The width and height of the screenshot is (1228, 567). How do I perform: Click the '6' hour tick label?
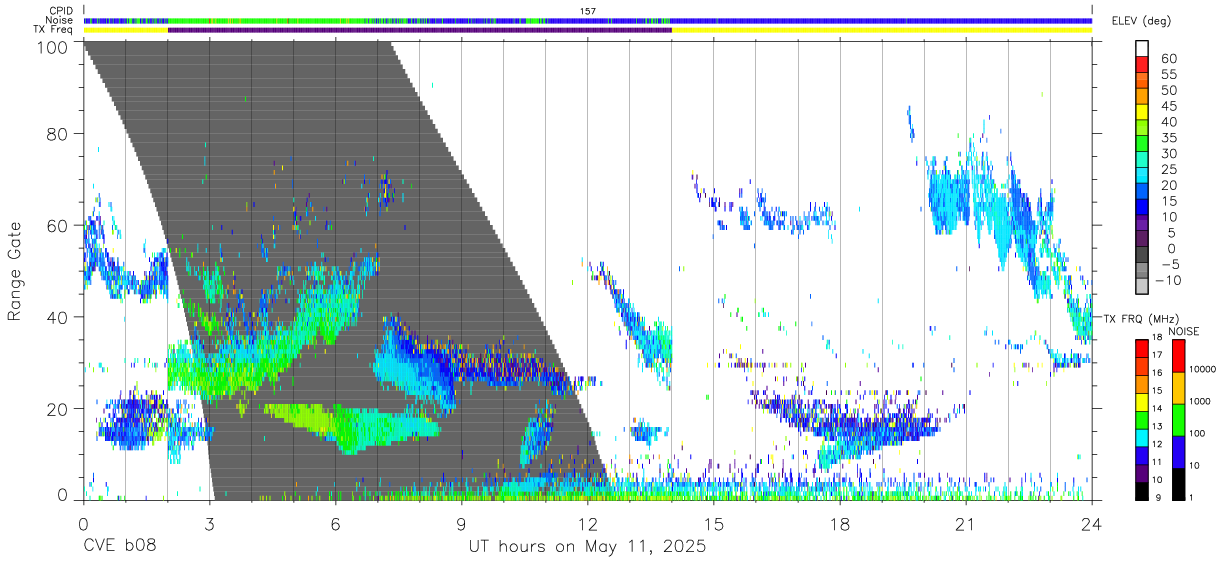(336, 524)
